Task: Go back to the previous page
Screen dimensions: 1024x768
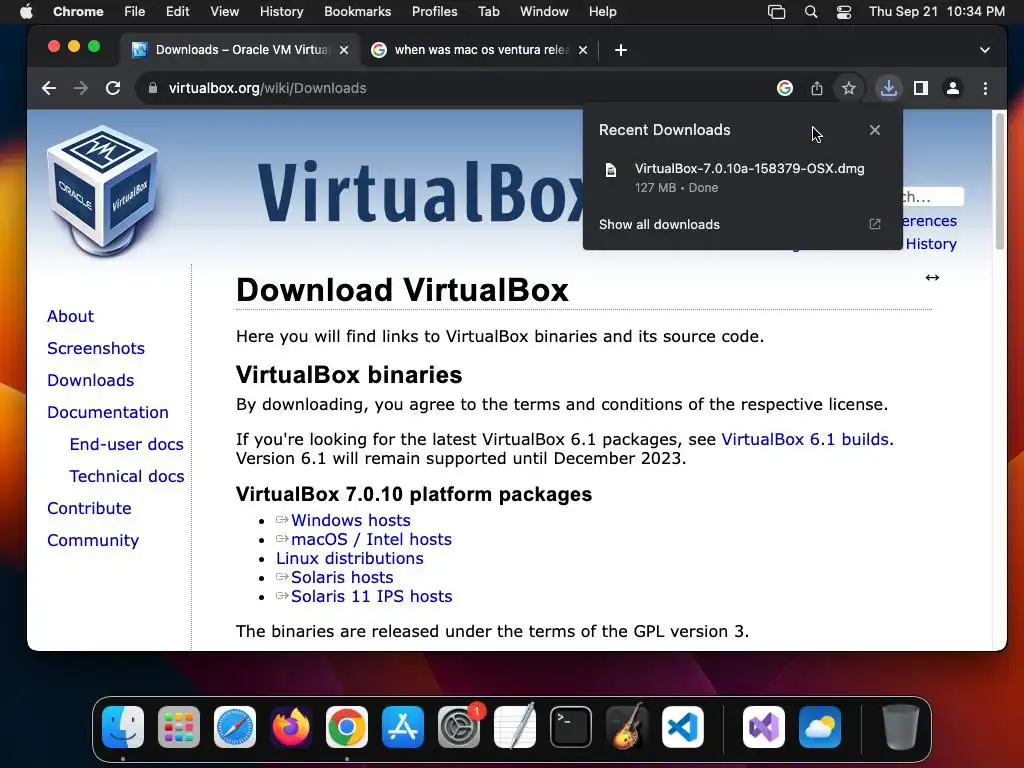Action: pyautogui.click(x=49, y=88)
